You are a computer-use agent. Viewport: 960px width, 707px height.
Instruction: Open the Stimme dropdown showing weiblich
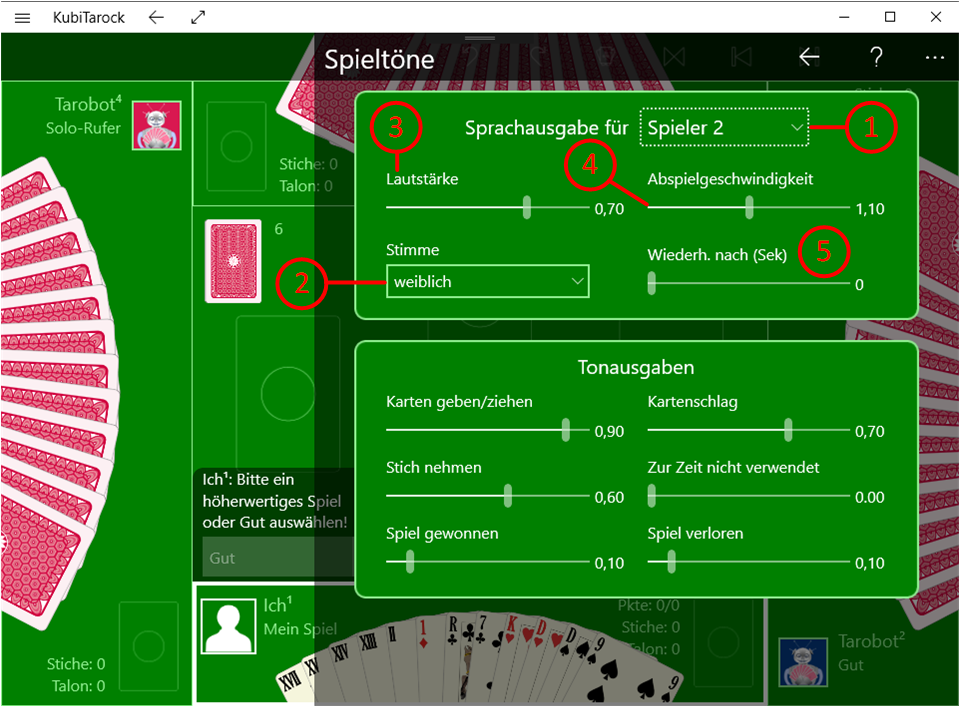(487, 282)
